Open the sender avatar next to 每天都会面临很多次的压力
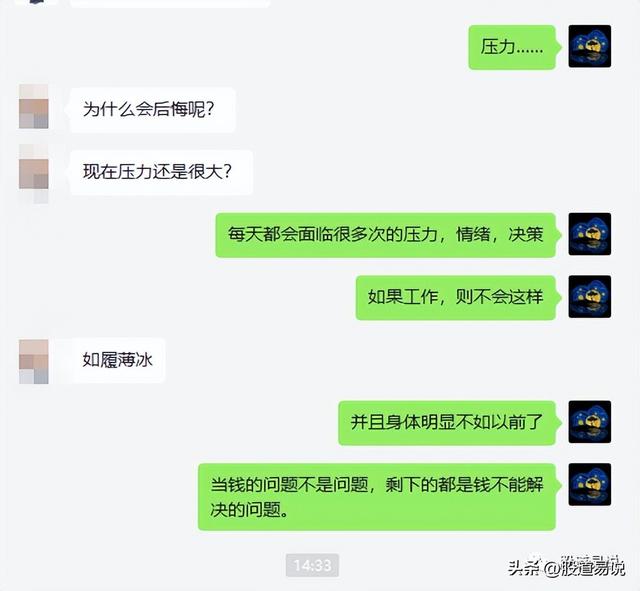Screen dimensions: 640x591 589,234
